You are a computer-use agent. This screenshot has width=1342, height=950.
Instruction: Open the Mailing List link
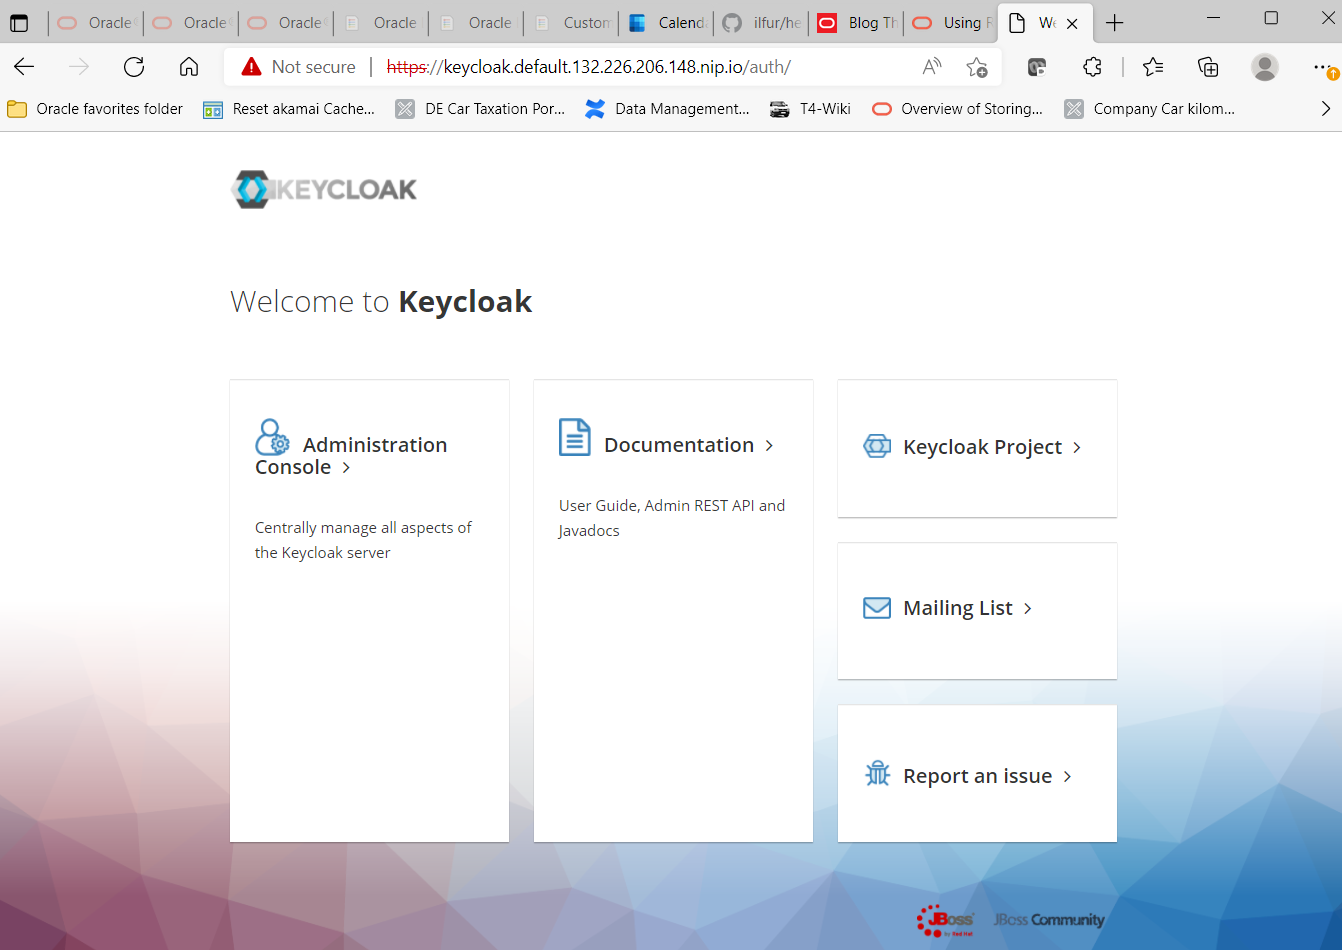pos(967,608)
